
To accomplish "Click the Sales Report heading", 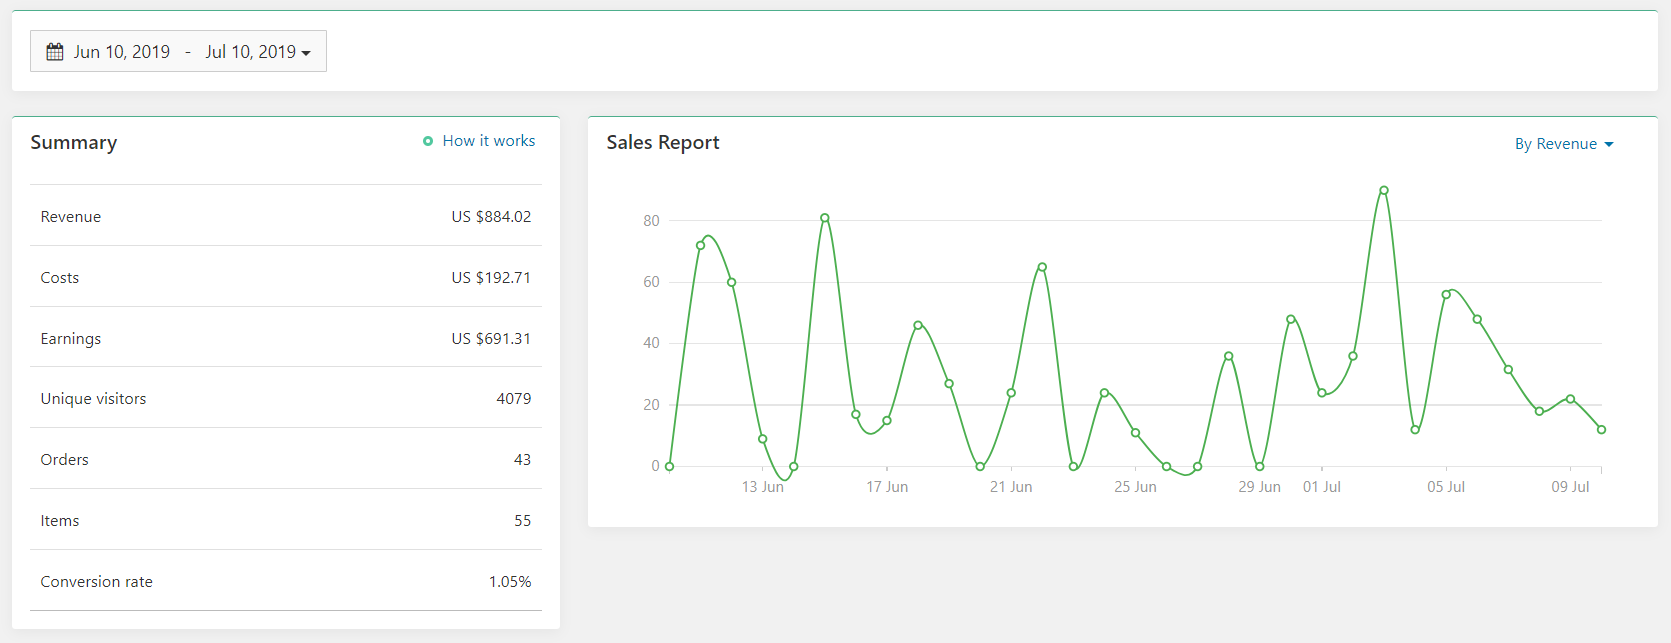I will point(662,143).
